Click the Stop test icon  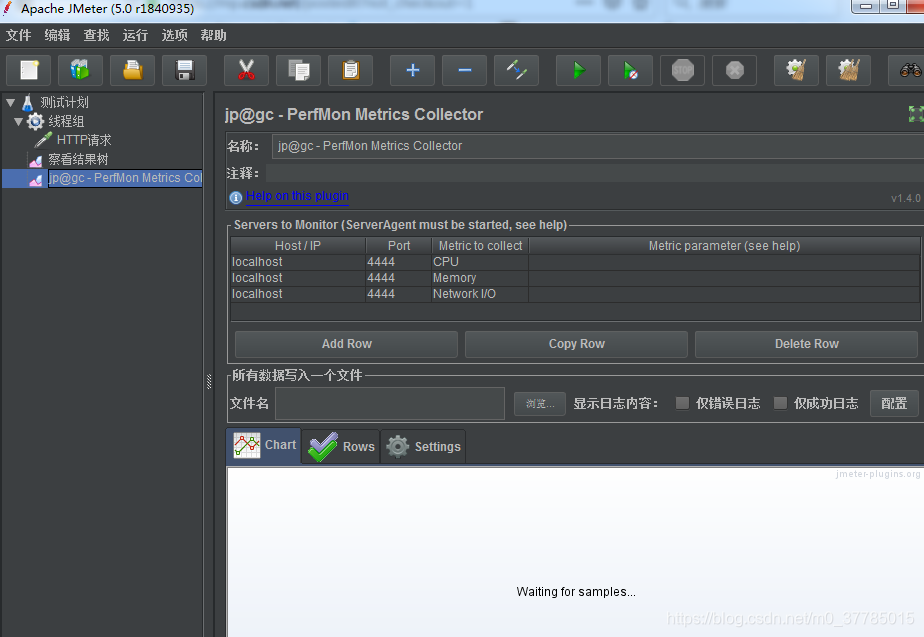click(682, 71)
